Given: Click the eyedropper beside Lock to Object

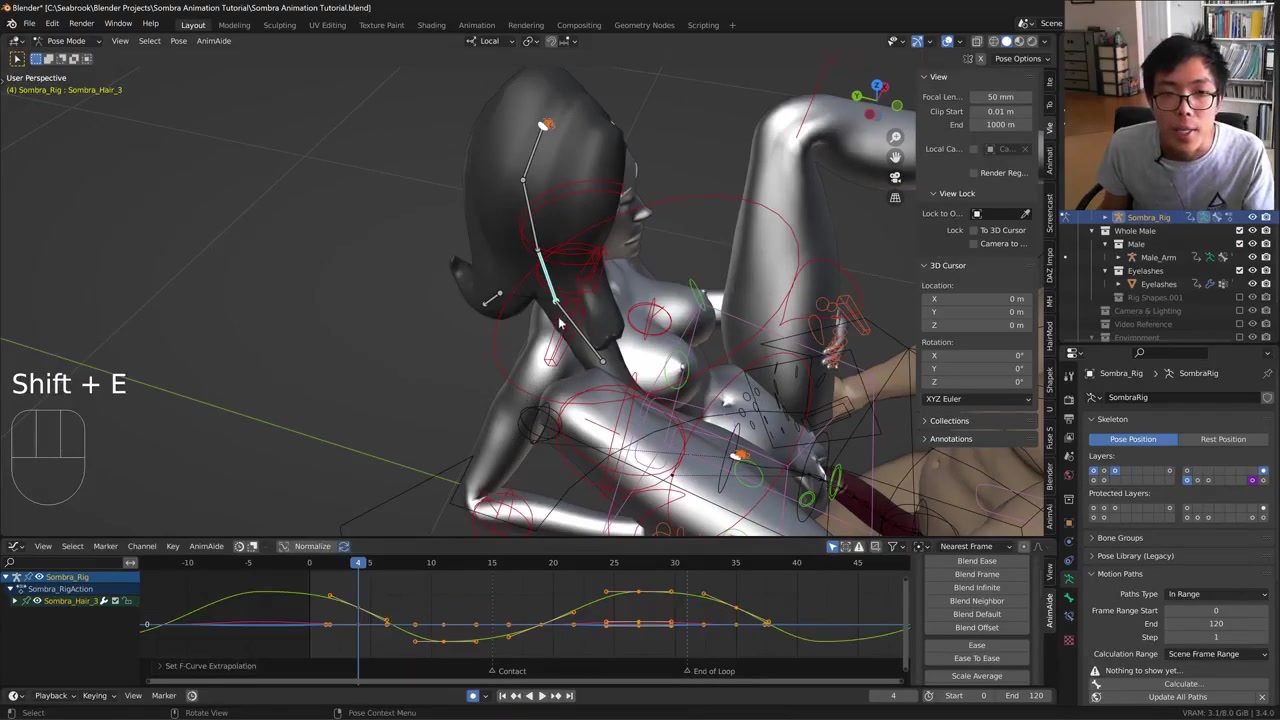Looking at the screenshot, I should click(1025, 214).
